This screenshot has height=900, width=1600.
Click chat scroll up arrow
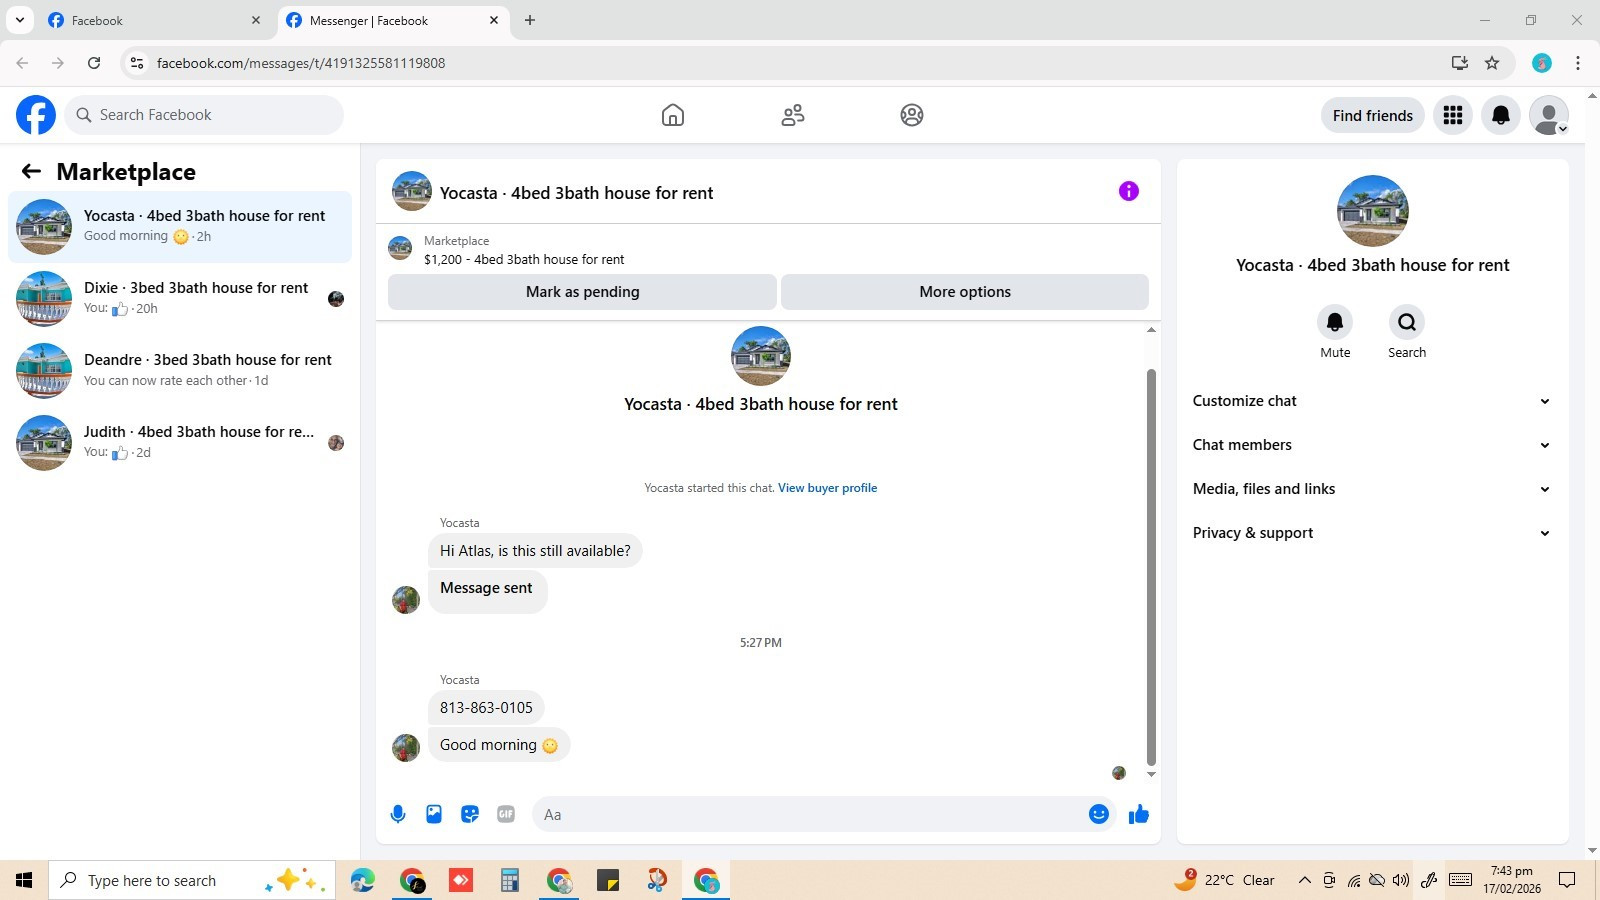point(1151,329)
